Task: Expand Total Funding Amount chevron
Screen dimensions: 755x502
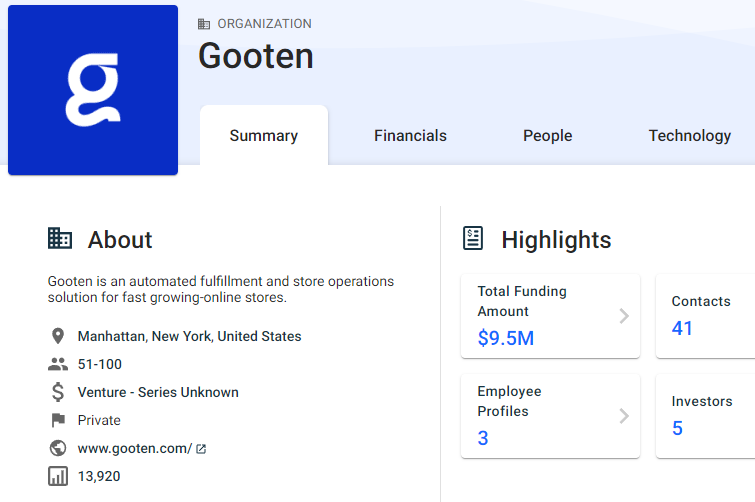Action: pyautogui.click(x=624, y=316)
